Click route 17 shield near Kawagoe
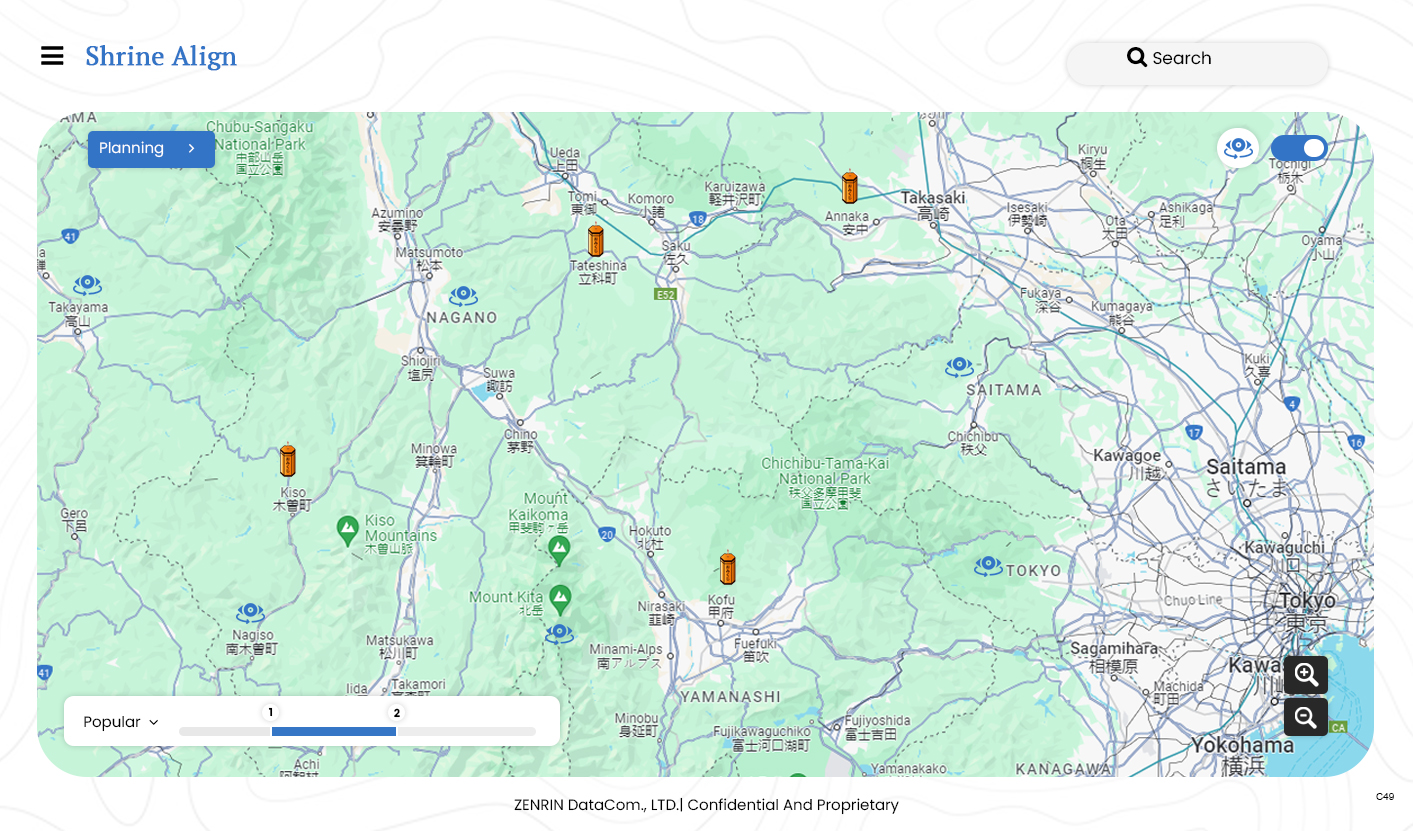This screenshot has height=831, width=1413. pos(1194,432)
